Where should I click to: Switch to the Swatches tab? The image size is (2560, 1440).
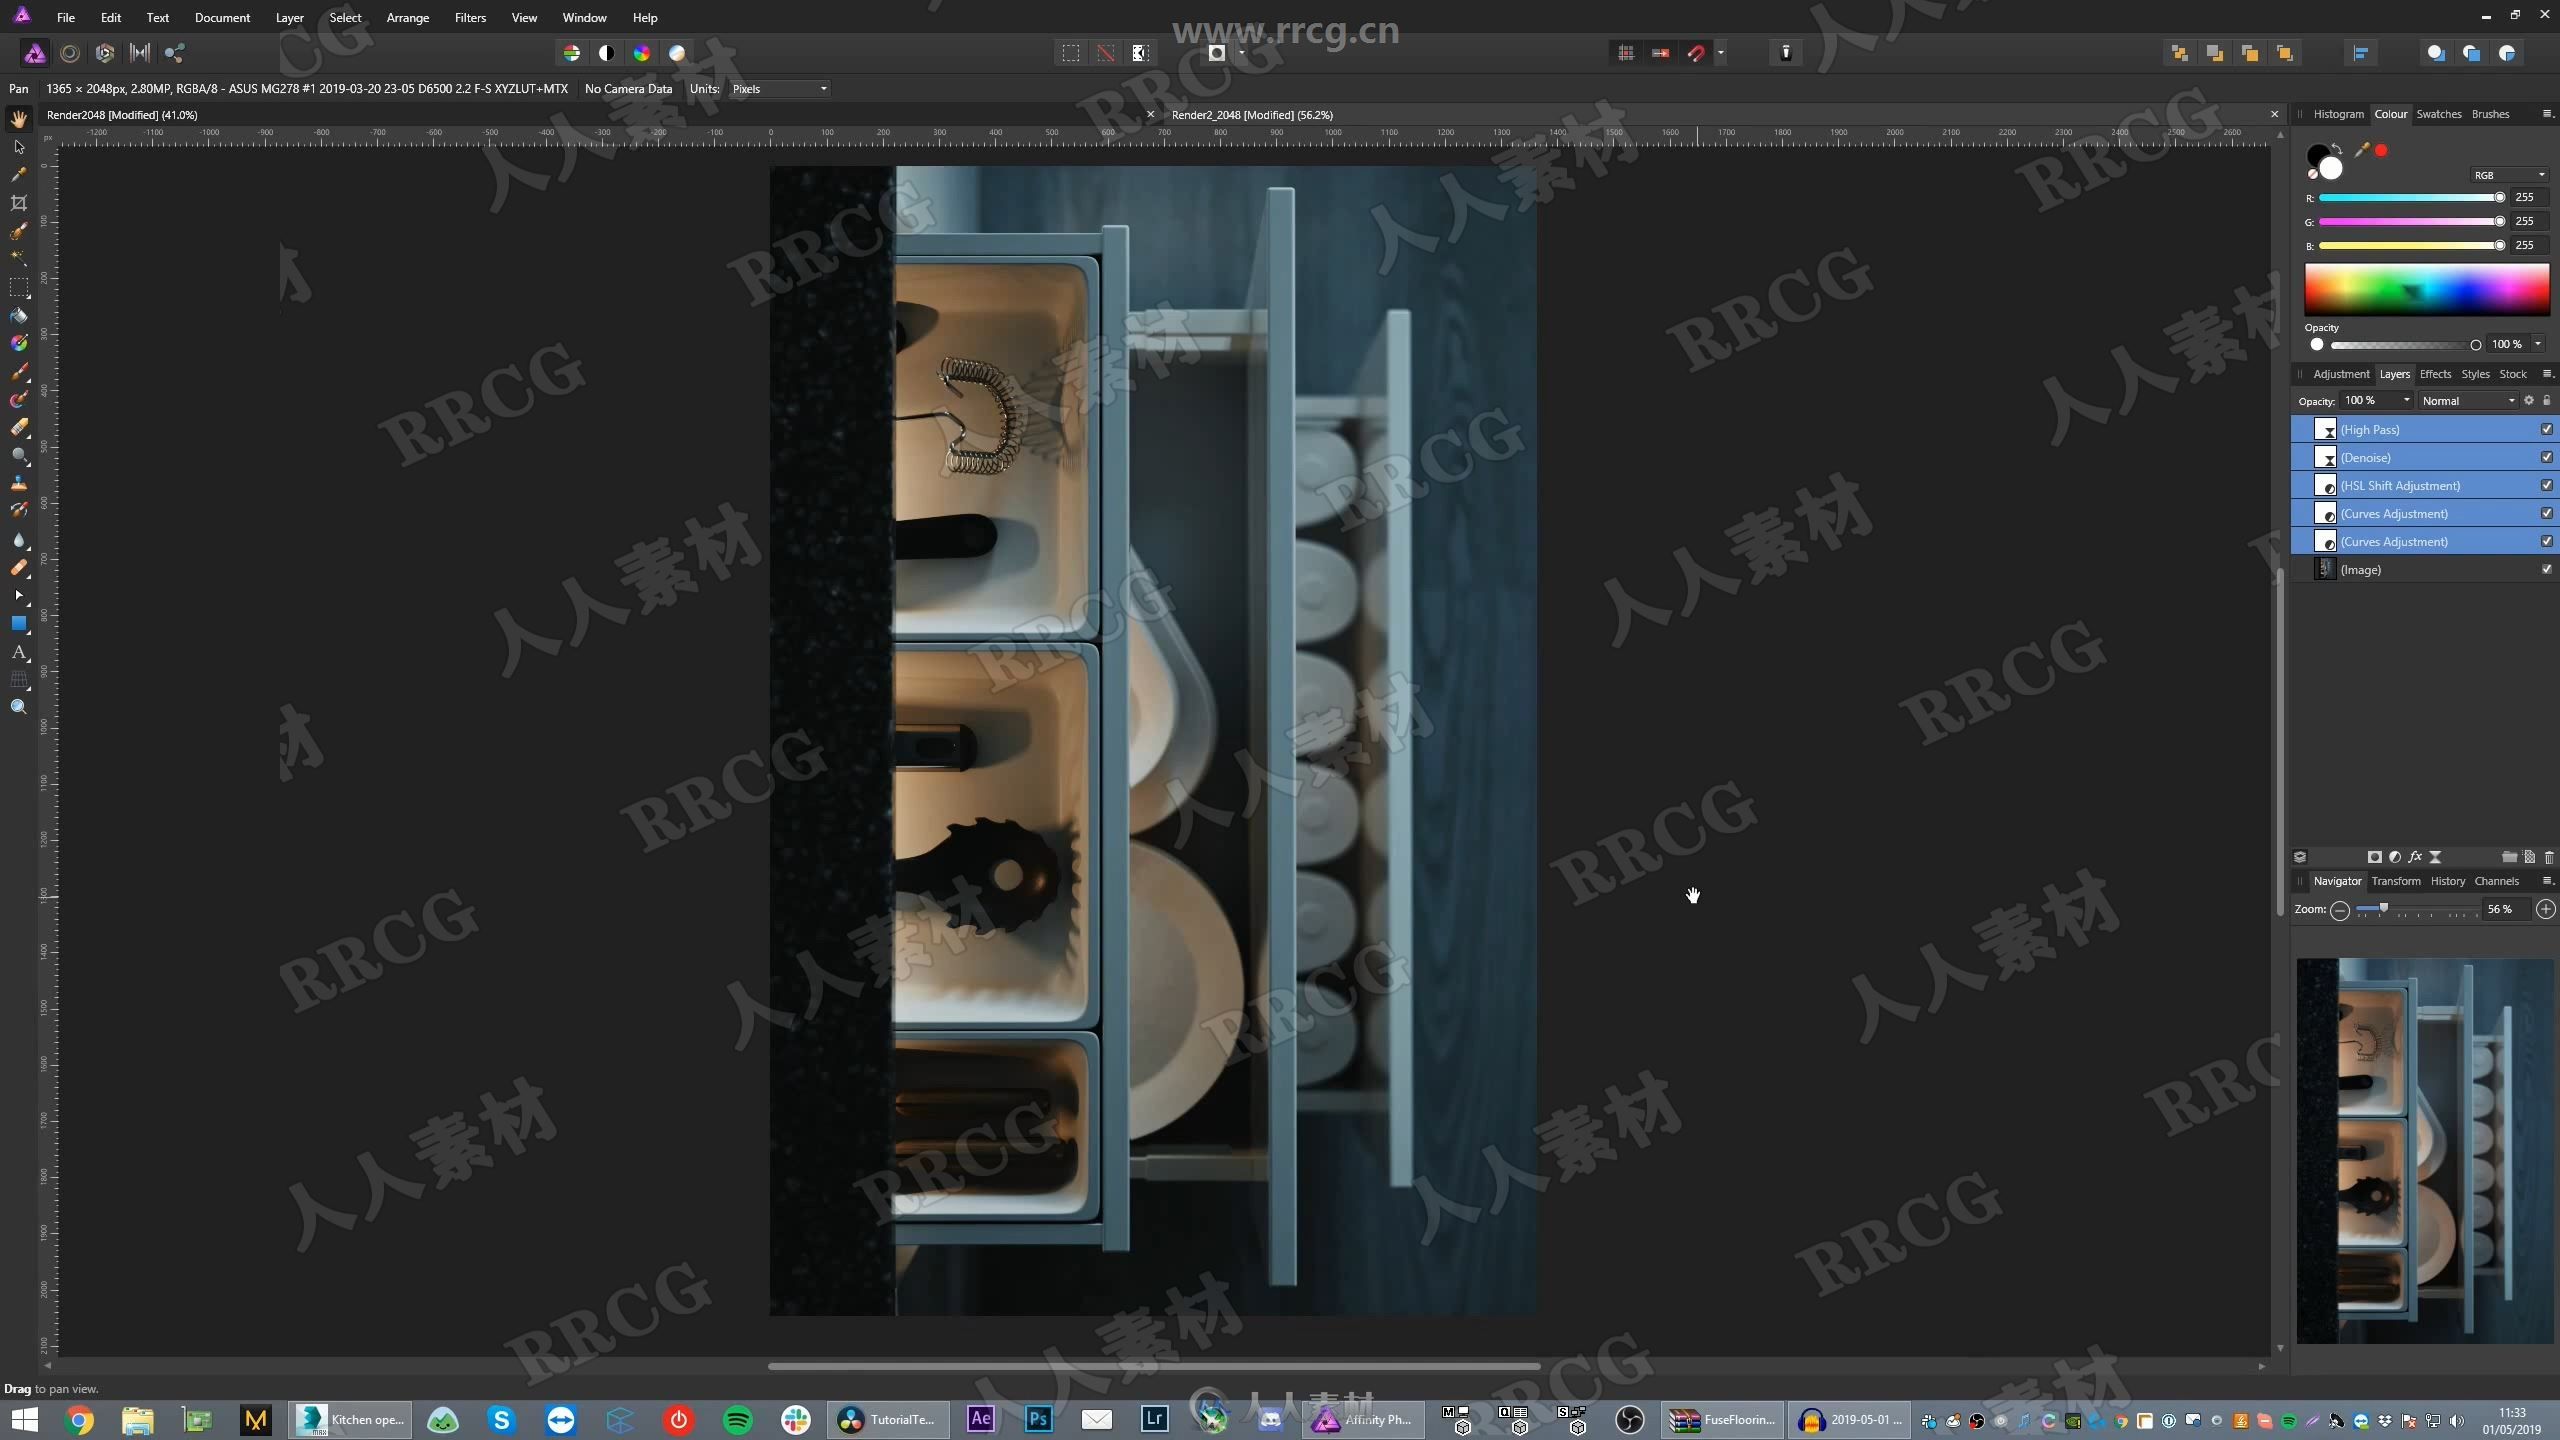point(2438,114)
